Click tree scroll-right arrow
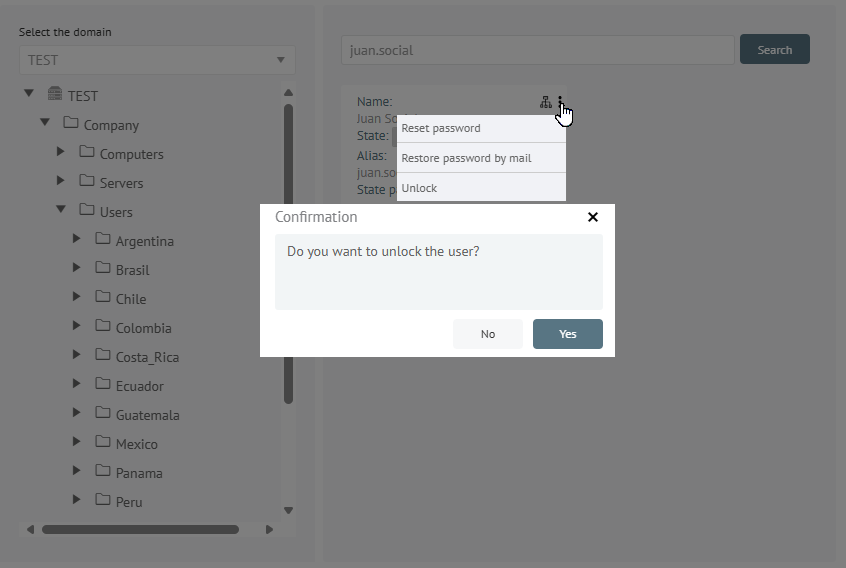Viewport: 846px width, 568px height. click(269, 530)
